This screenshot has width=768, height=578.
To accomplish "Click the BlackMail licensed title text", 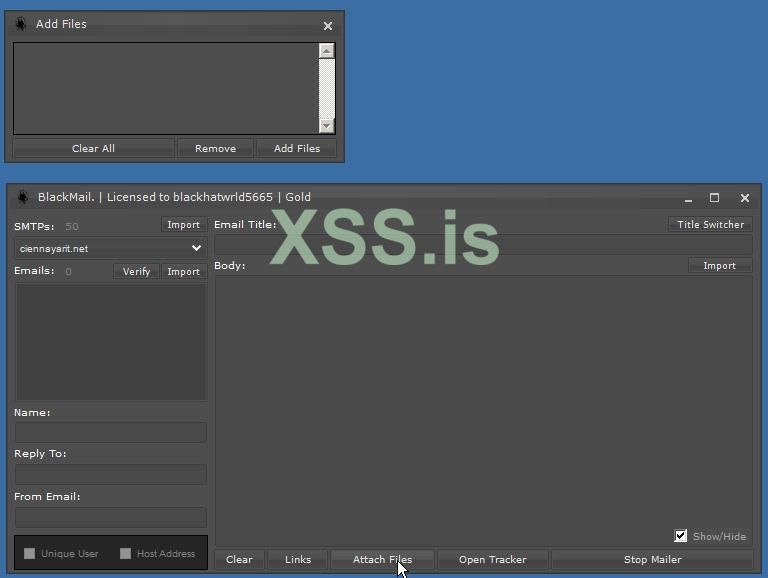I will click(174, 197).
